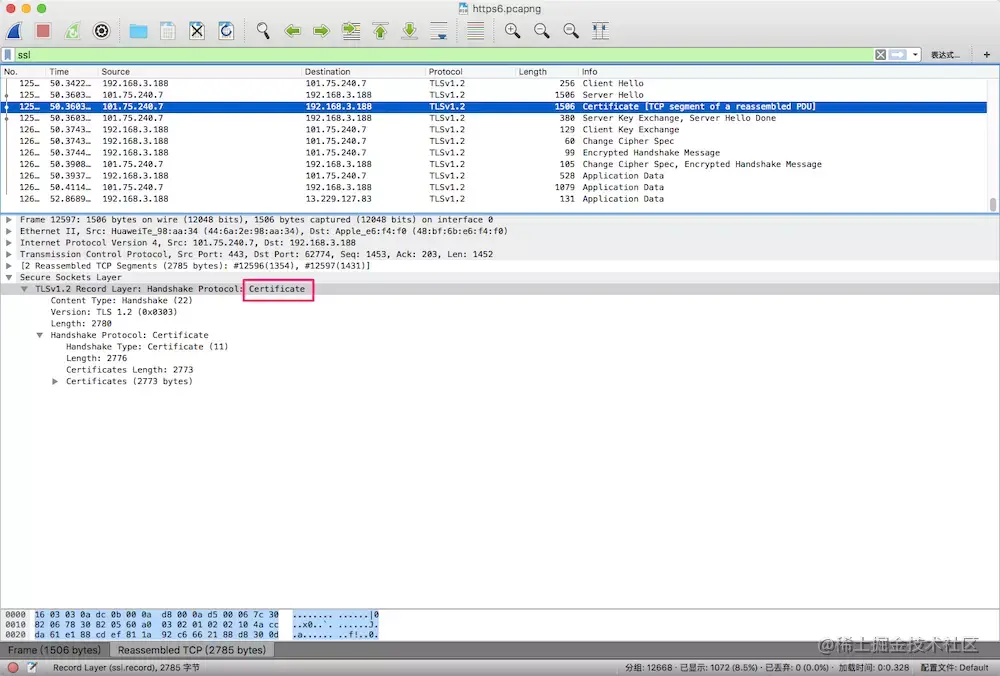Select Content Type: Handshake (22) line
Image resolution: width=1000 pixels, height=676 pixels.
click(121, 300)
